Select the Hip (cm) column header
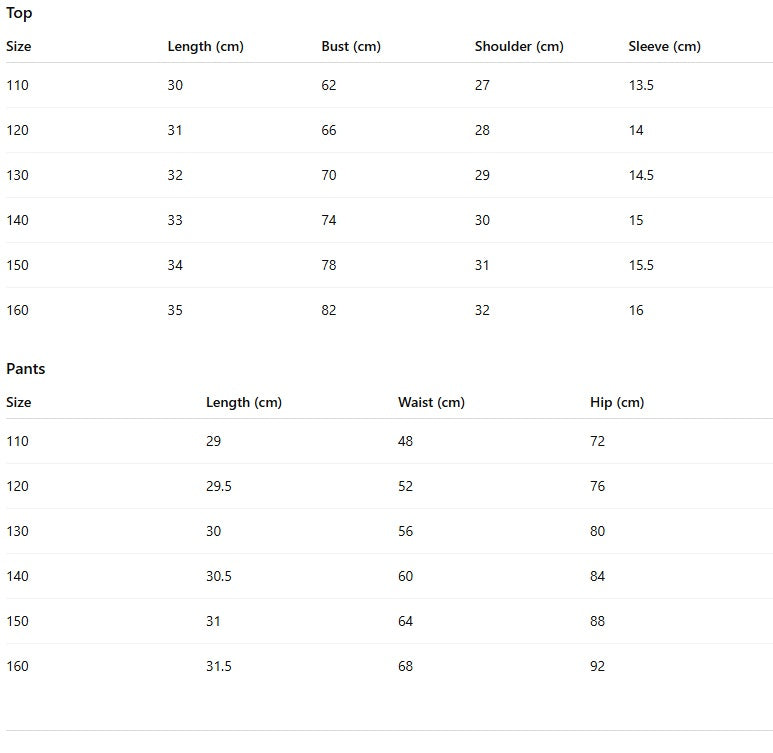 617,402
